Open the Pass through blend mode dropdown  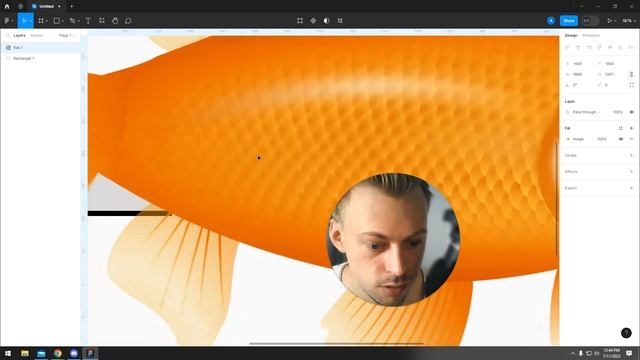click(587, 112)
